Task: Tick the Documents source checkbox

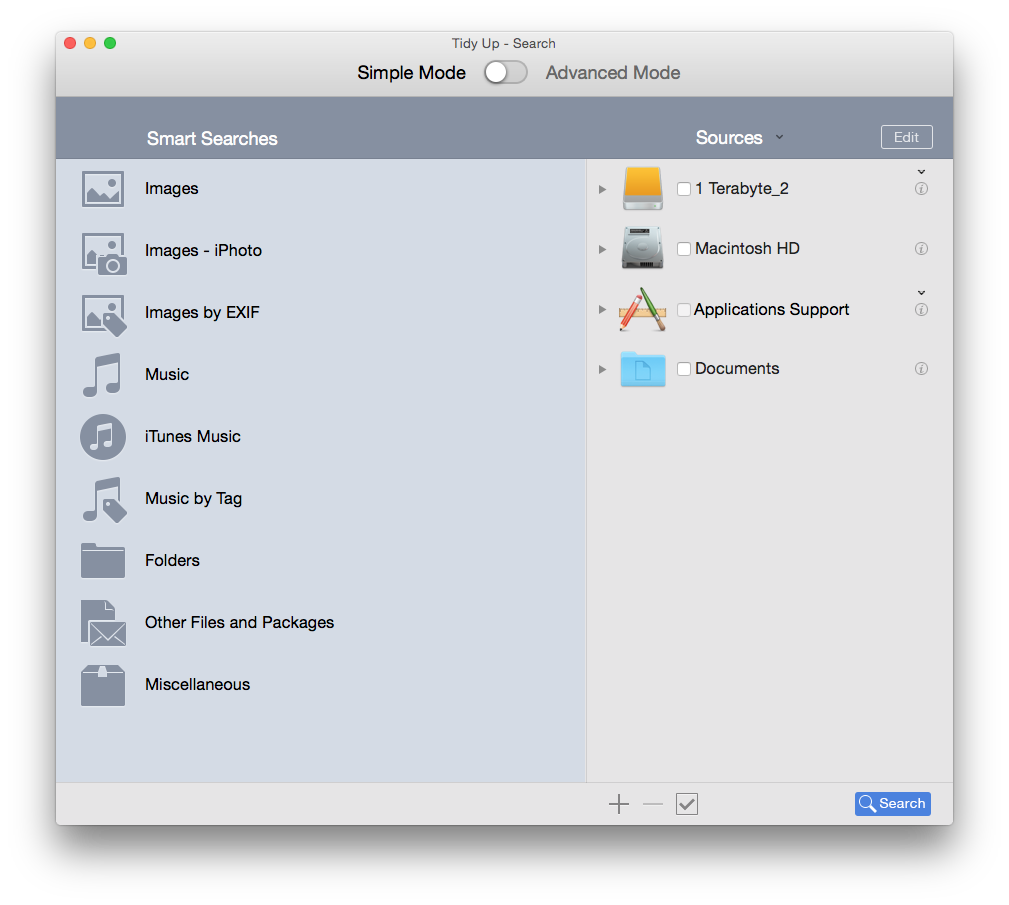Action: pos(684,369)
